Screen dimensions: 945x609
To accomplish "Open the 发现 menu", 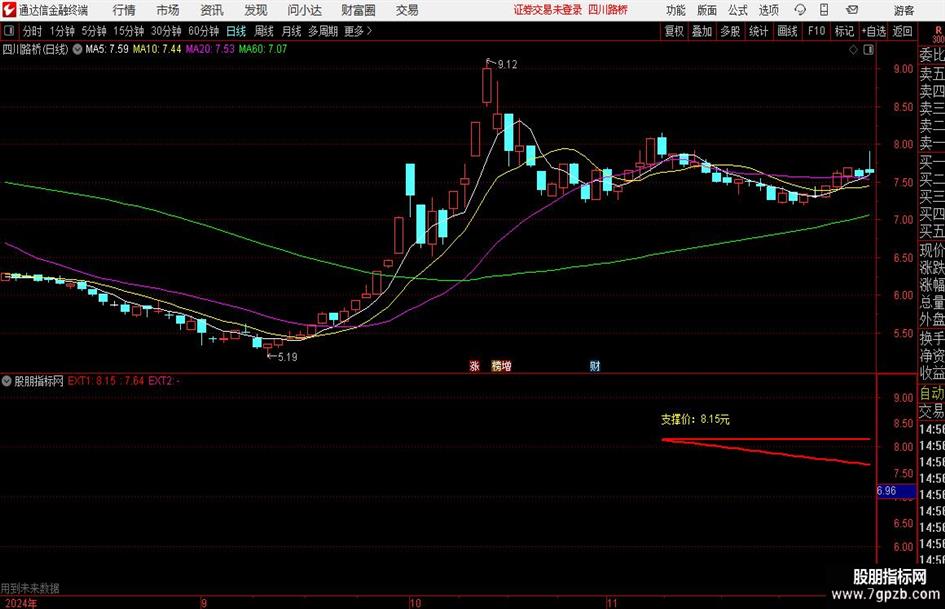I will pos(256,10).
